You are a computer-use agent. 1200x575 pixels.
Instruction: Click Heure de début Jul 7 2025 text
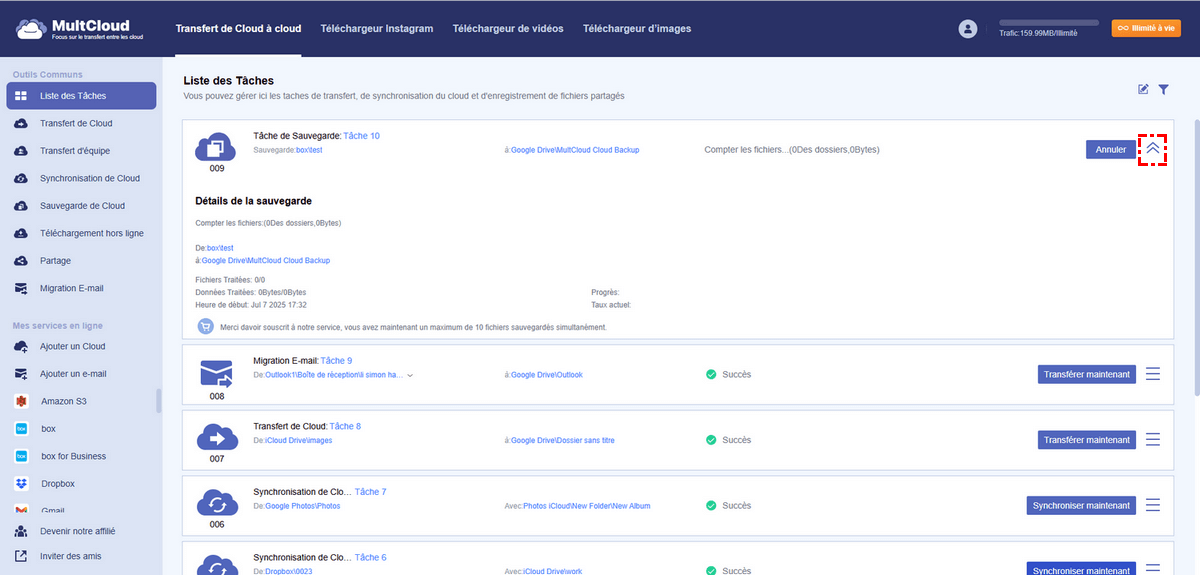[x=251, y=305]
